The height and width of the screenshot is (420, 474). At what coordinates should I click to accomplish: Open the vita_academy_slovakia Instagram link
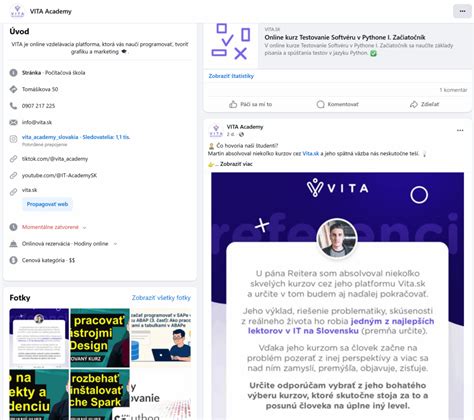pos(76,137)
